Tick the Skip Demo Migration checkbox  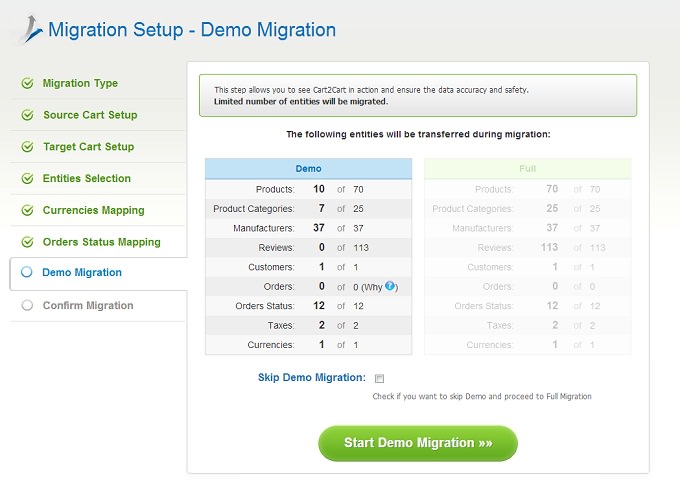pos(379,379)
